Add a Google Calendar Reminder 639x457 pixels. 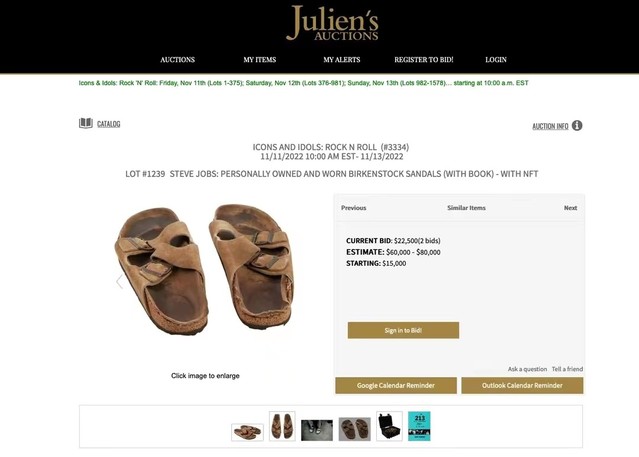click(x=396, y=385)
